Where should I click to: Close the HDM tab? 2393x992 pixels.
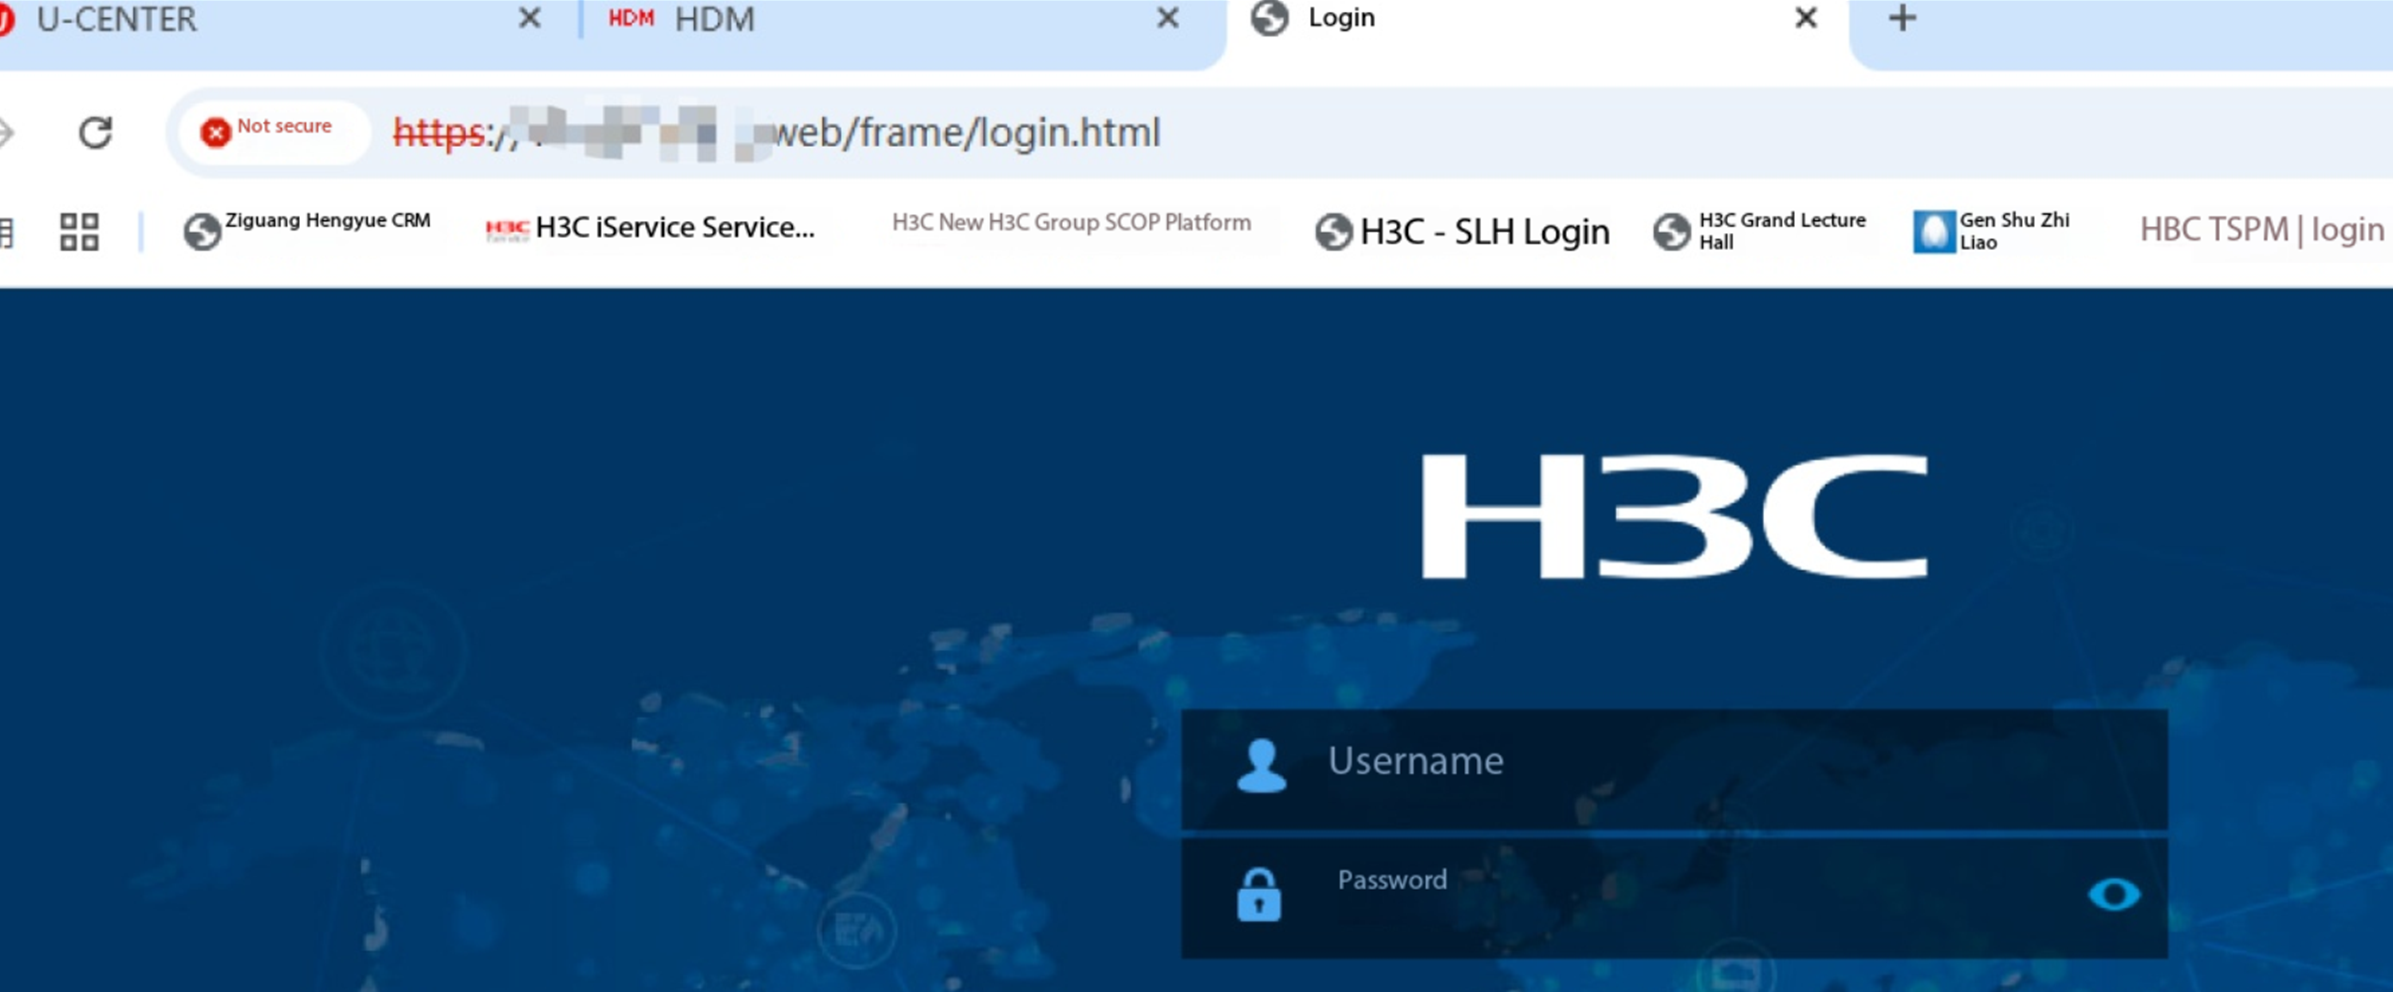pos(1167,19)
